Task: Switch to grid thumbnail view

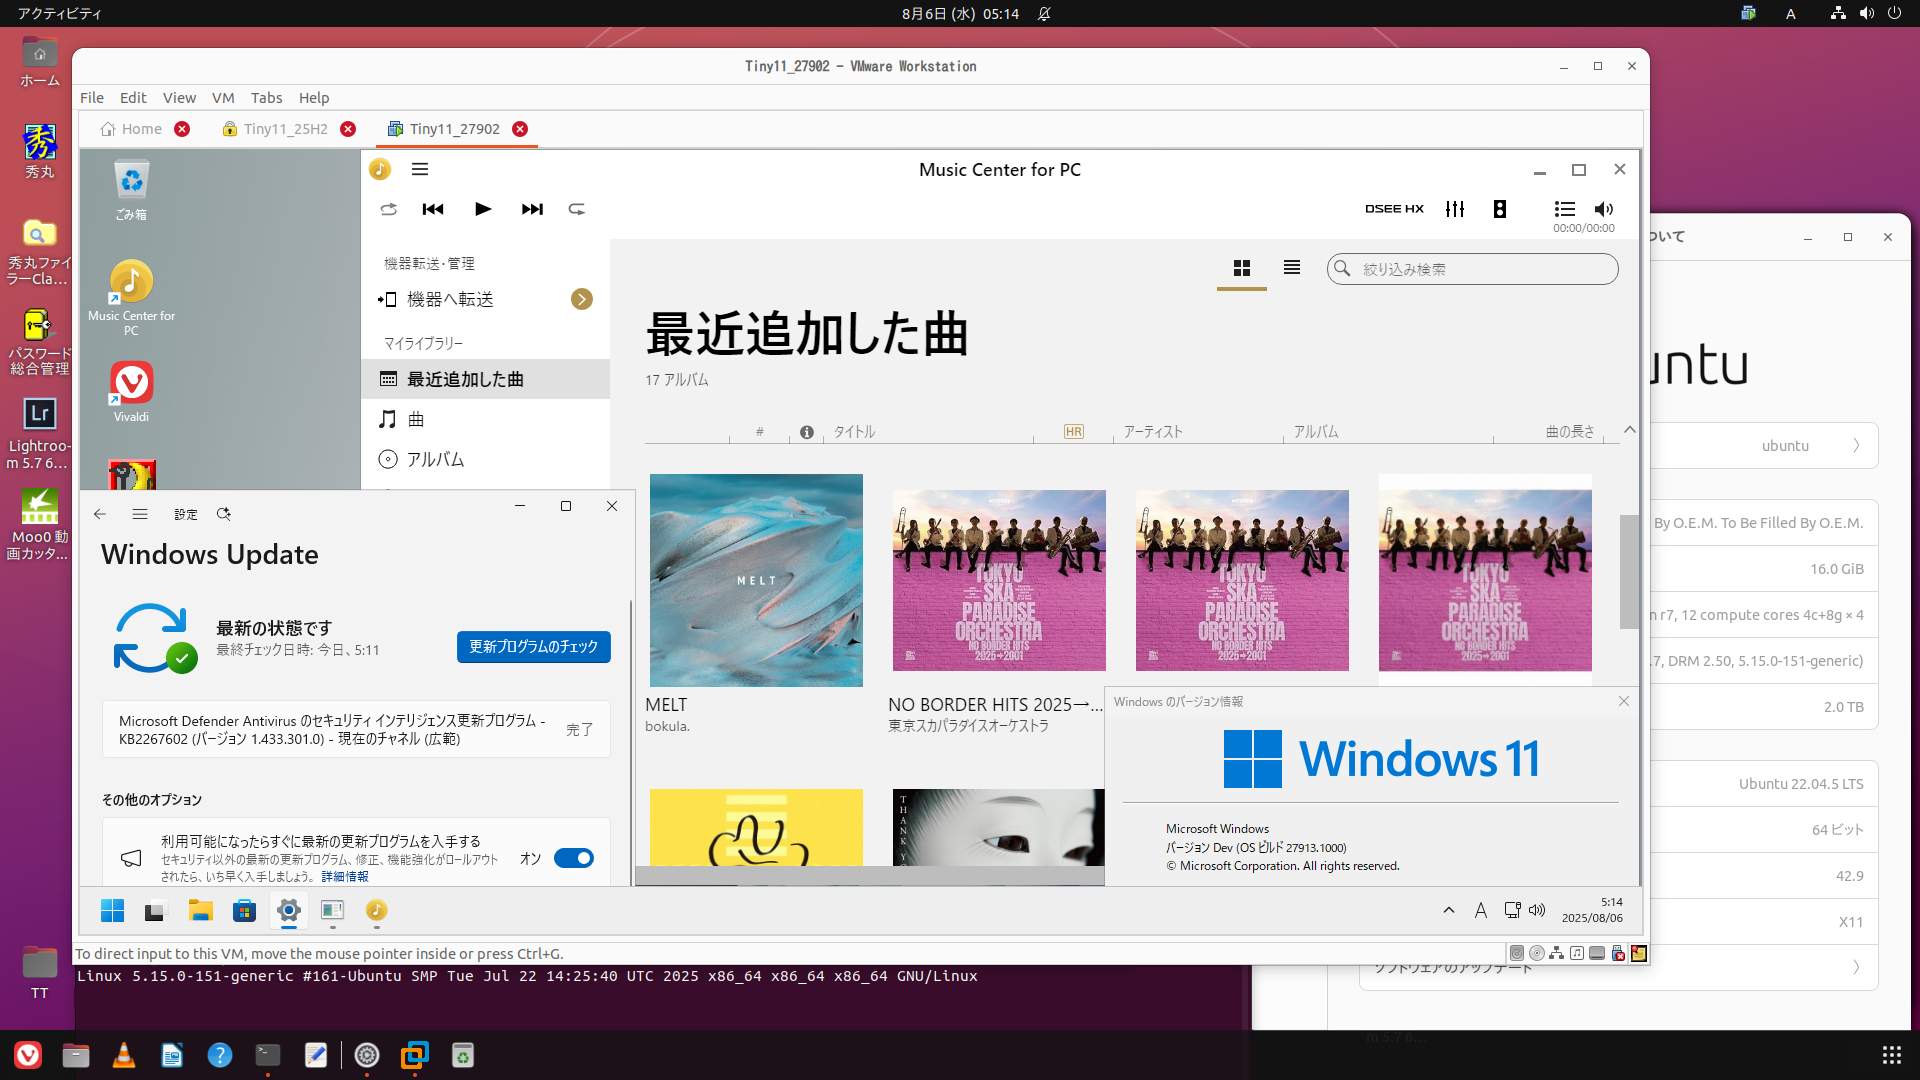Action: [1242, 268]
